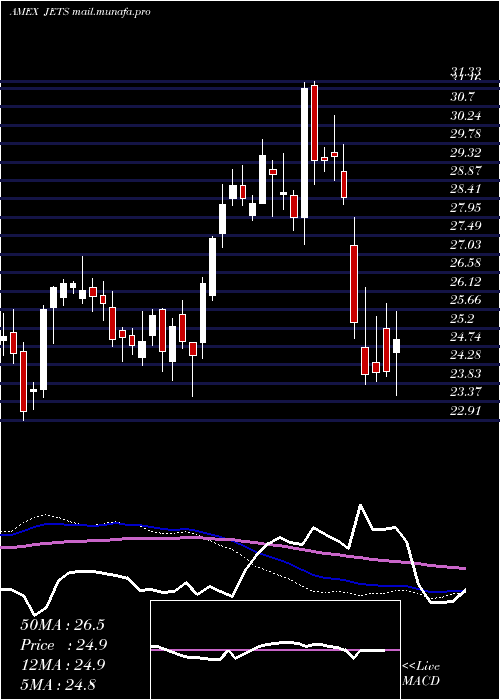The height and width of the screenshot is (700, 500).
Task: Click the 26.12 price axis label
Action: [466, 281]
